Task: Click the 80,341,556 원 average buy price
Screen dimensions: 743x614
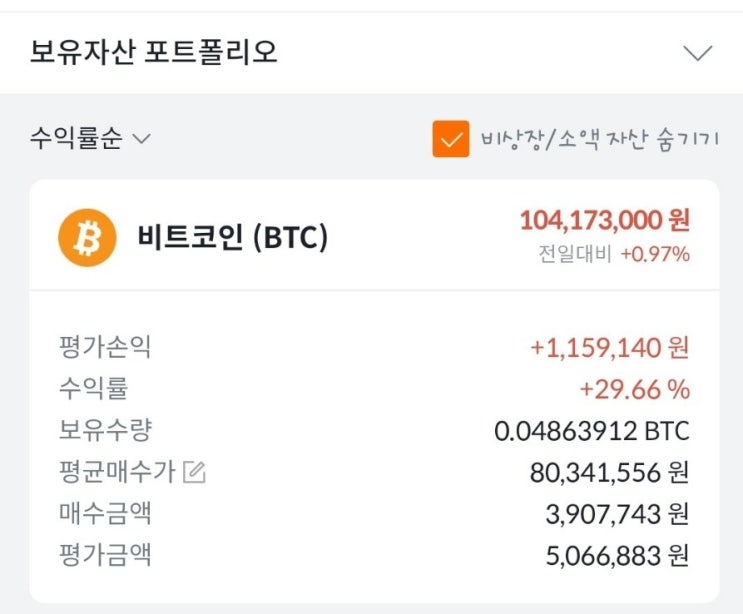Action: pyautogui.click(x=608, y=472)
